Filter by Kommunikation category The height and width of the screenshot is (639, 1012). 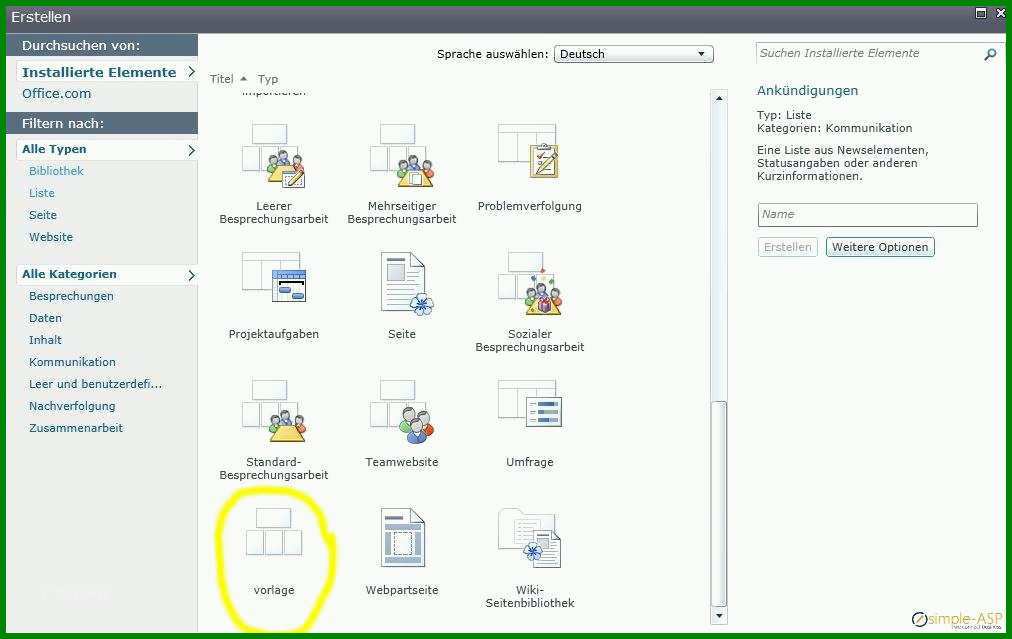pyautogui.click(x=72, y=362)
